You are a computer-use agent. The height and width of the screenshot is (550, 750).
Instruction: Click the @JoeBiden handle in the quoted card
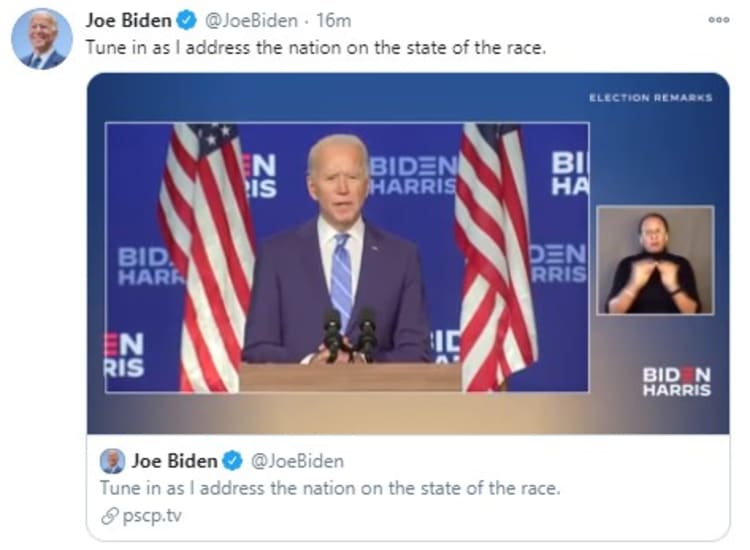pos(296,461)
